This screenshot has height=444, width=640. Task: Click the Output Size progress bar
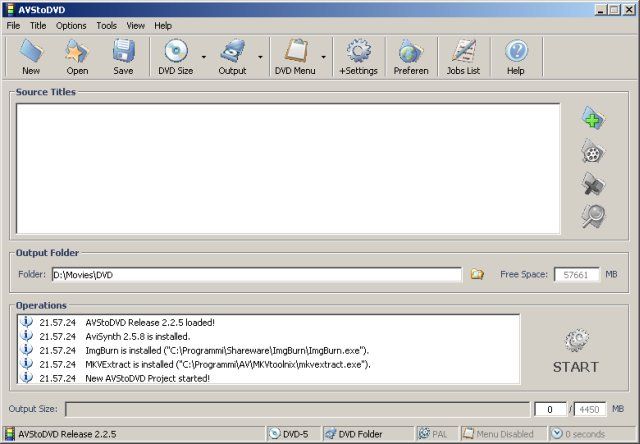[x=297, y=409]
